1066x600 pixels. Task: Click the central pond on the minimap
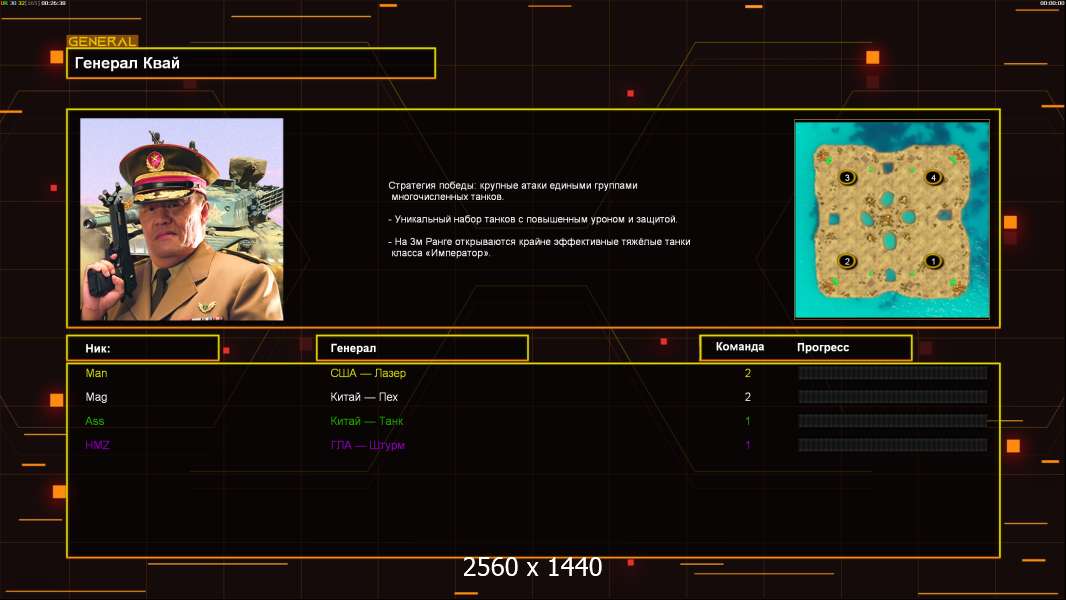(890, 240)
